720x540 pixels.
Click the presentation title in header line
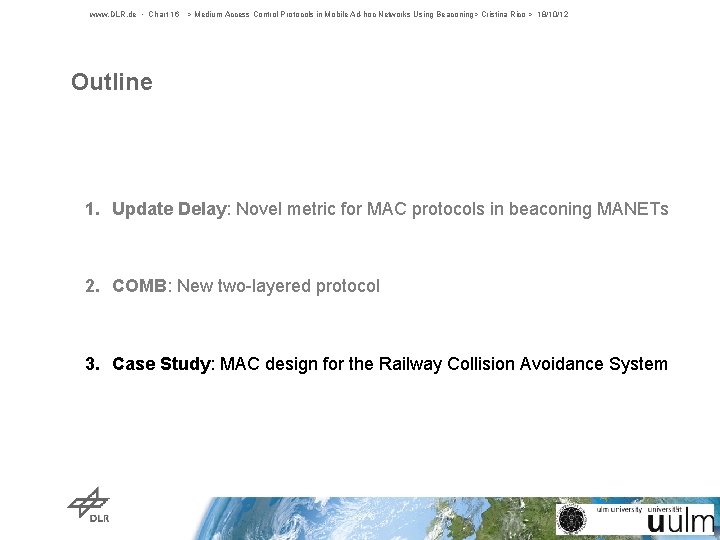[334, 14]
